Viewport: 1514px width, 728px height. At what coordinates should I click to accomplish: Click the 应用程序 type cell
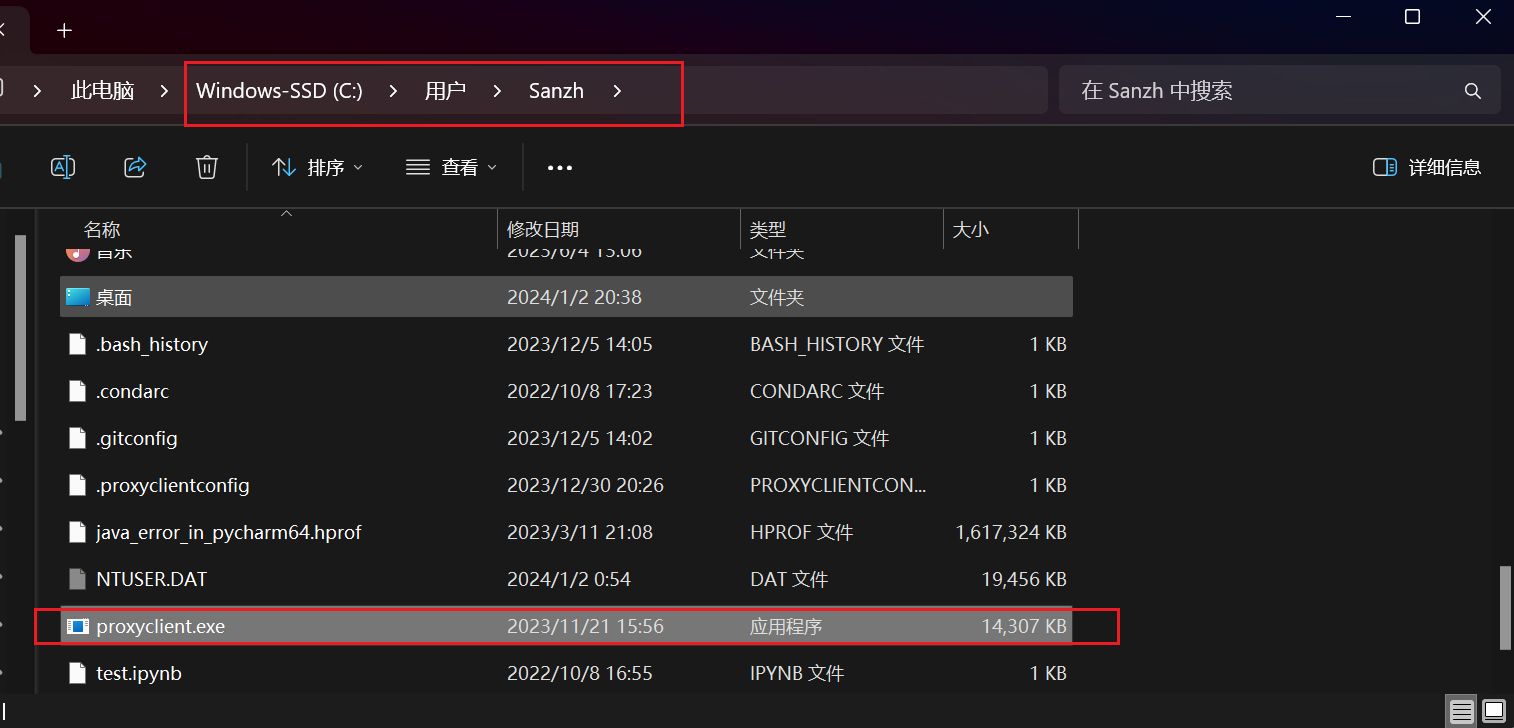(x=786, y=626)
